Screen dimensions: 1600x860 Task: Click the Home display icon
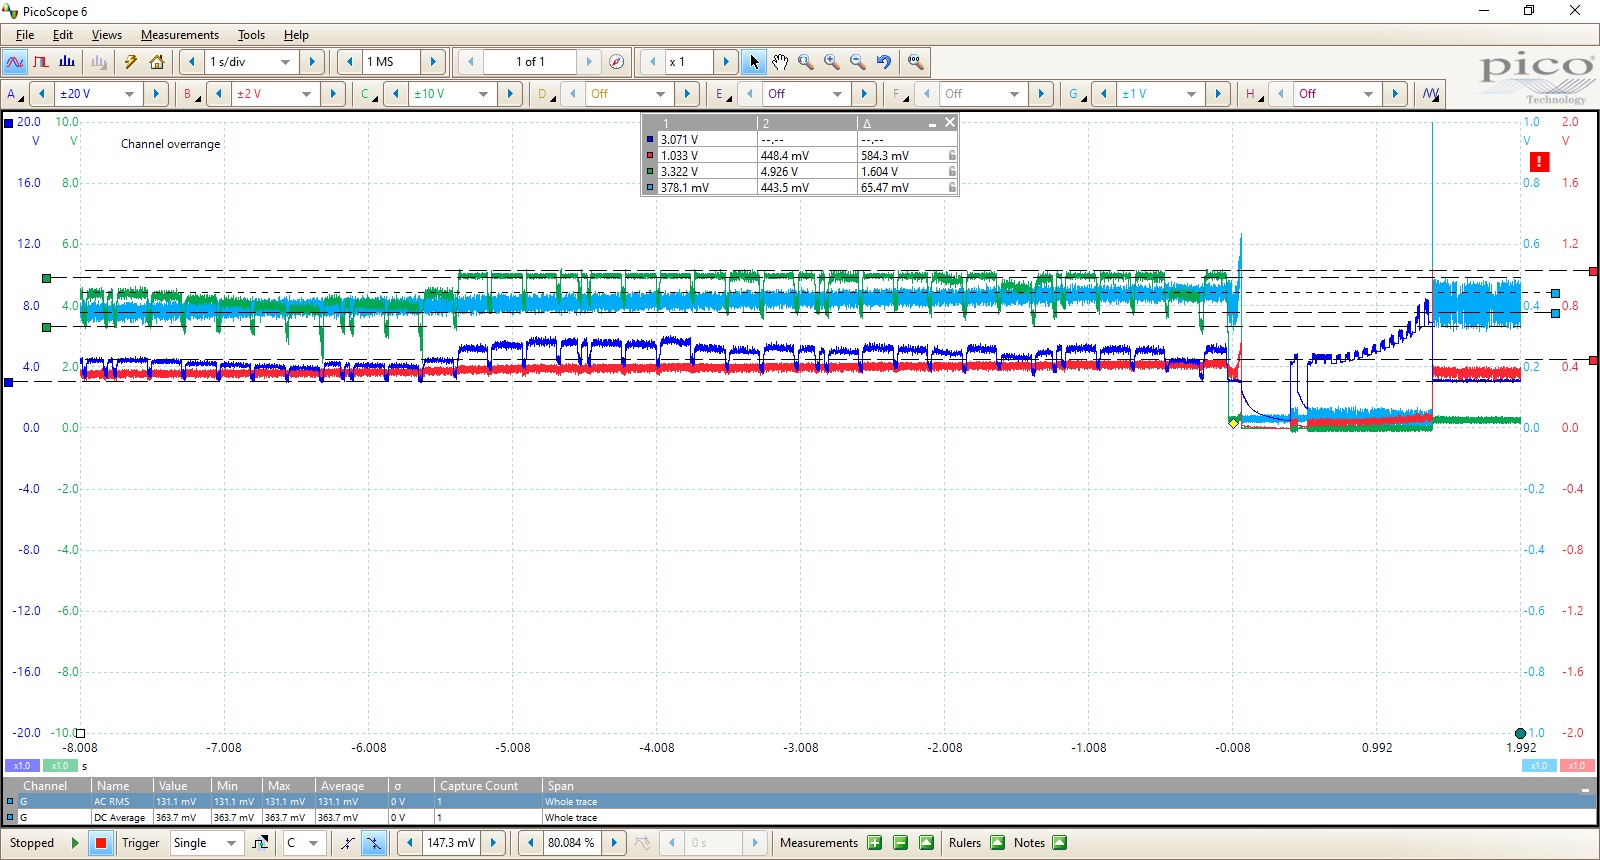tap(157, 62)
